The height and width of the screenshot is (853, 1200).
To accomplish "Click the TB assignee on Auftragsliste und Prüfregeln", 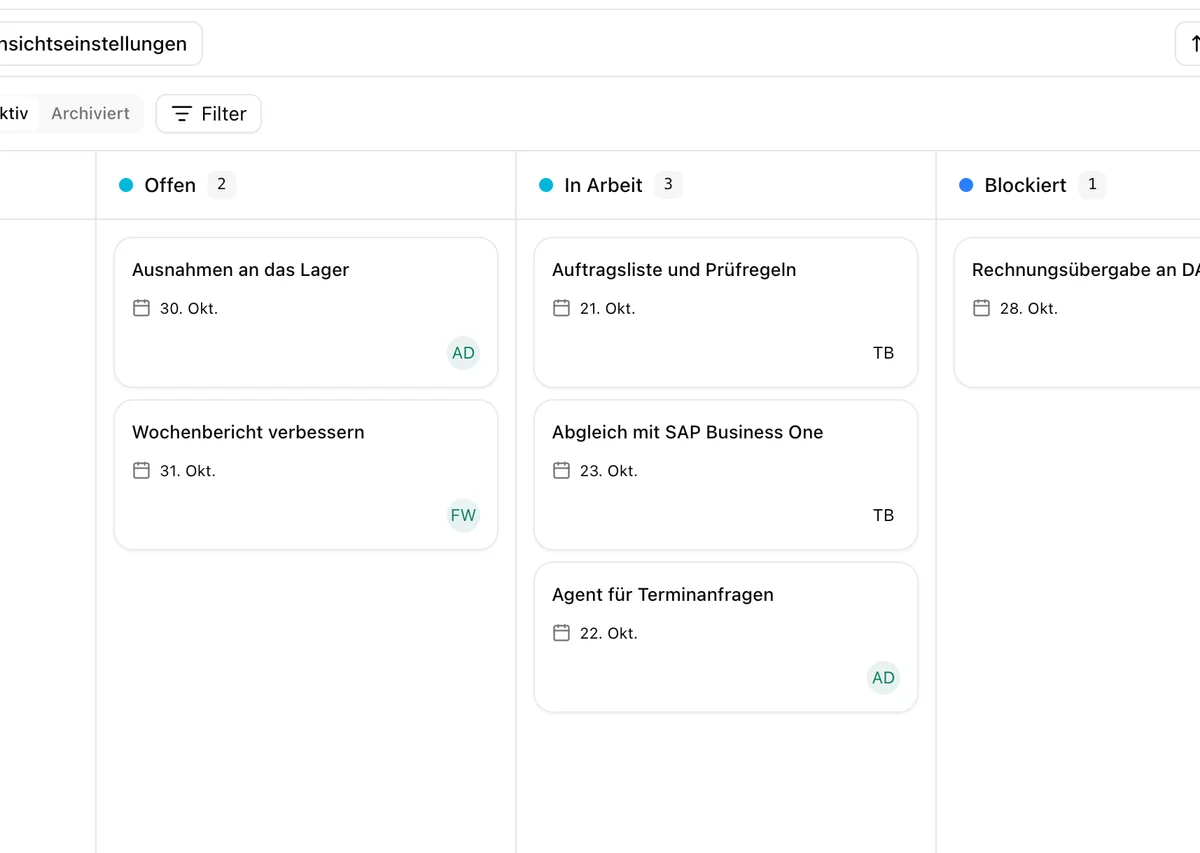I will tap(883, 353).
